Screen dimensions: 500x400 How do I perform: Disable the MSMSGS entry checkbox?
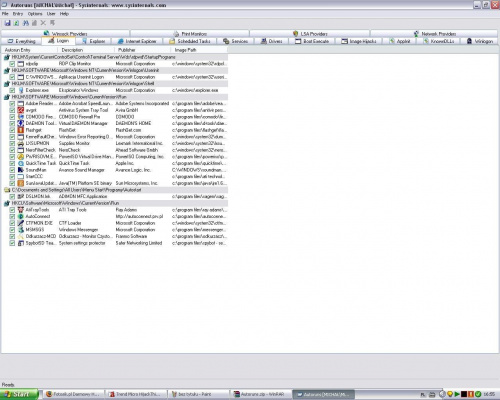[x=12, y=230]
